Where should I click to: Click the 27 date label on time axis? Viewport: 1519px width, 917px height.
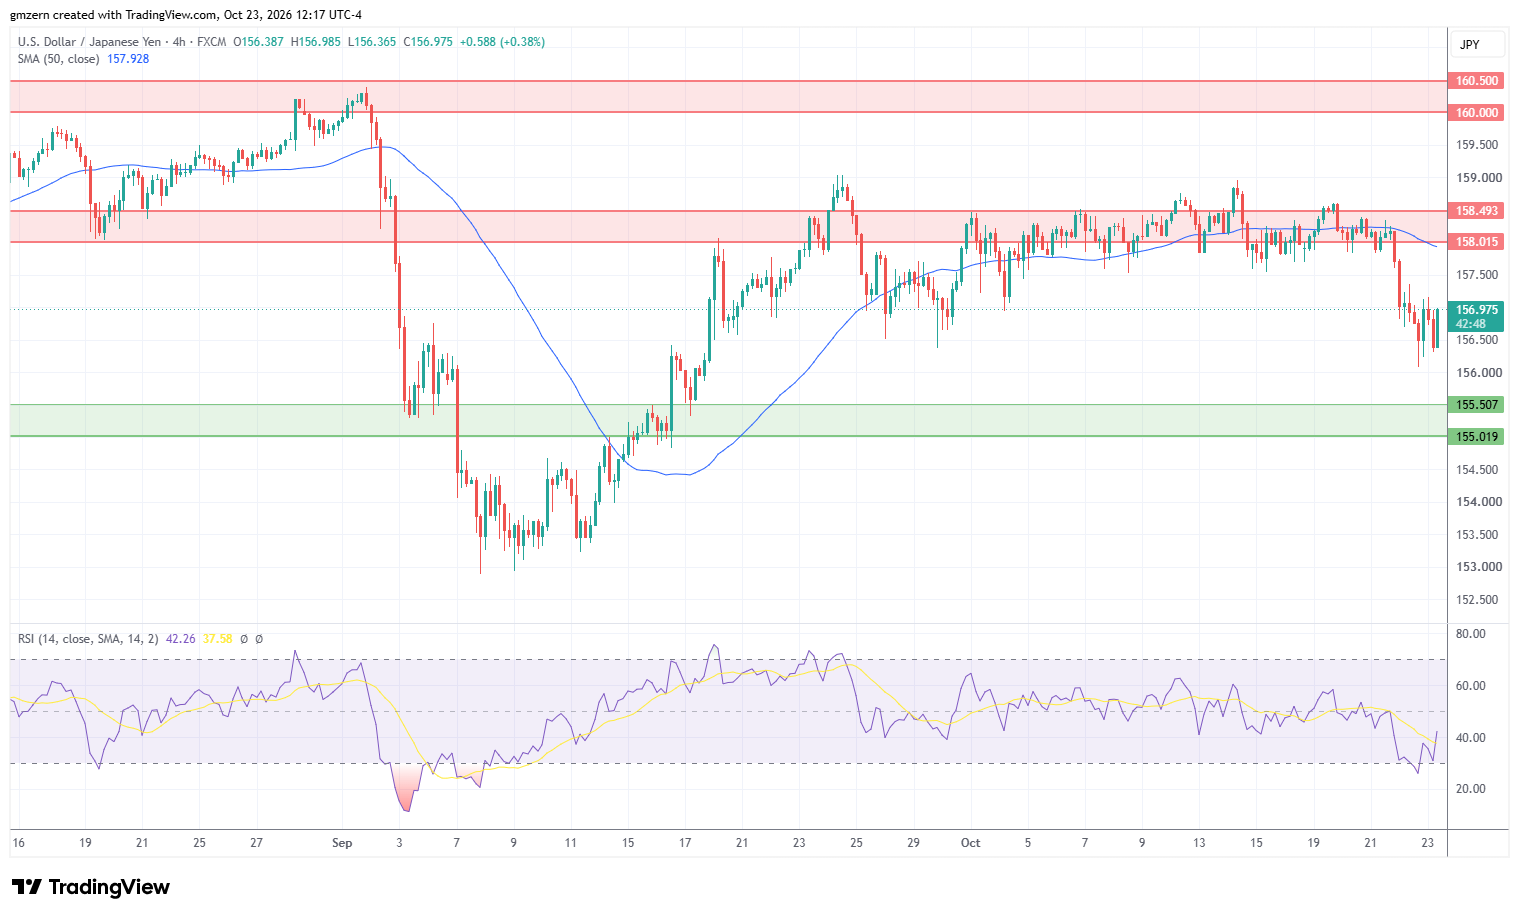(x=257, y=843)
